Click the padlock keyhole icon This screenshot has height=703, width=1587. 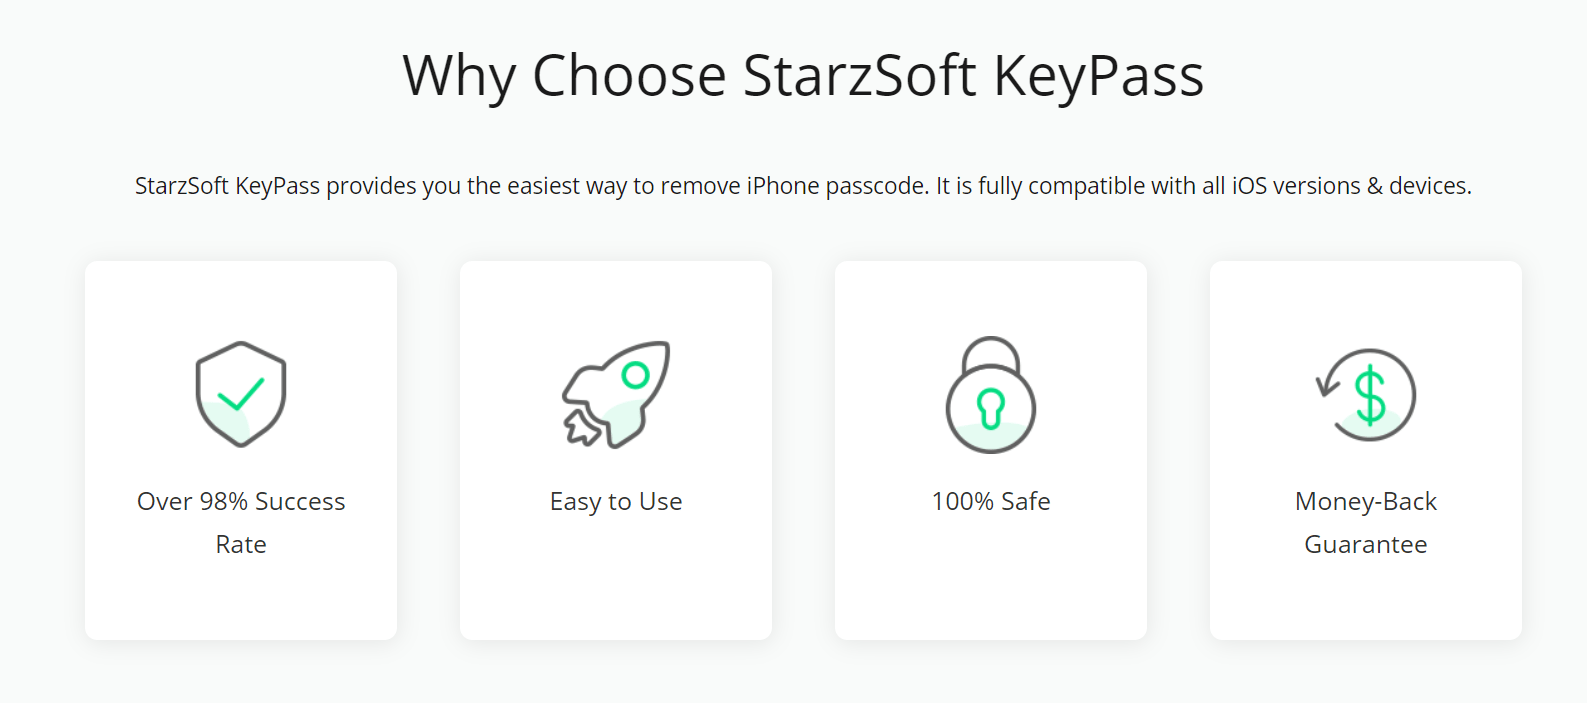tap(991, 394)
